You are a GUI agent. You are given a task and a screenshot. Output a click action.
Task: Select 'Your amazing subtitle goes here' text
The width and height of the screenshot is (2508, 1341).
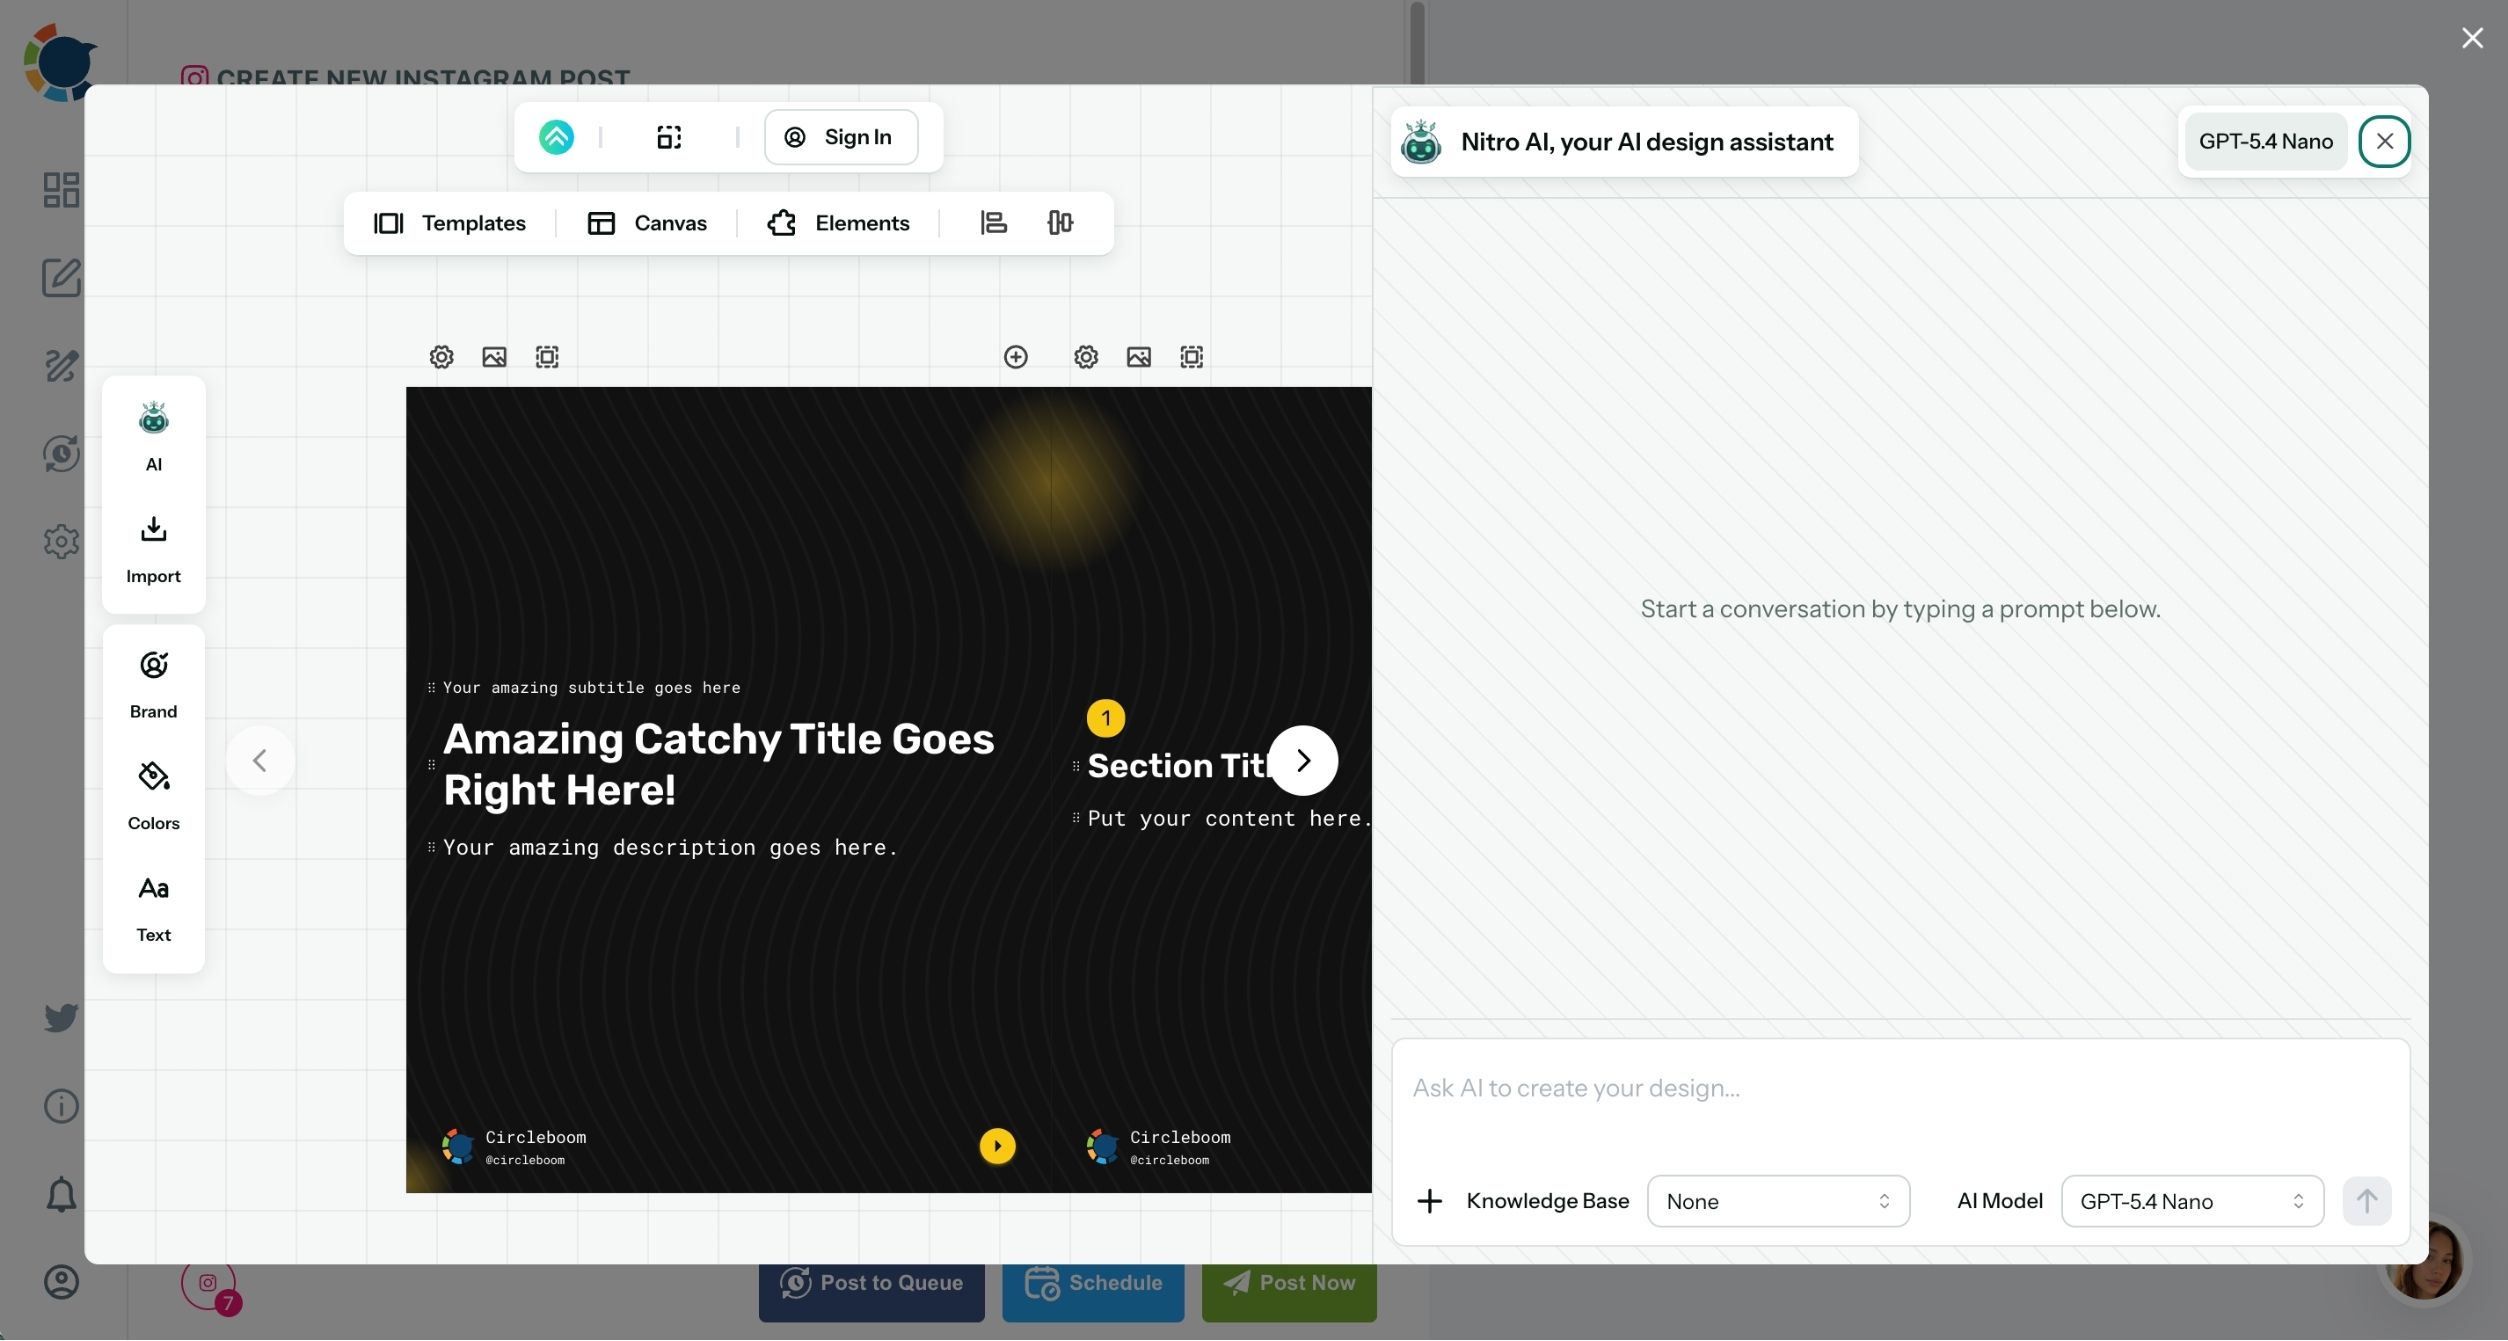click(x=592, y=688)
